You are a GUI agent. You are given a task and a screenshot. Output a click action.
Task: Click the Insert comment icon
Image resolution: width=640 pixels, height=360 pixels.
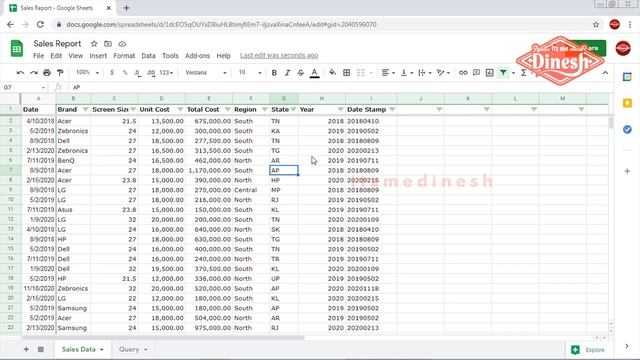[476, 73]
